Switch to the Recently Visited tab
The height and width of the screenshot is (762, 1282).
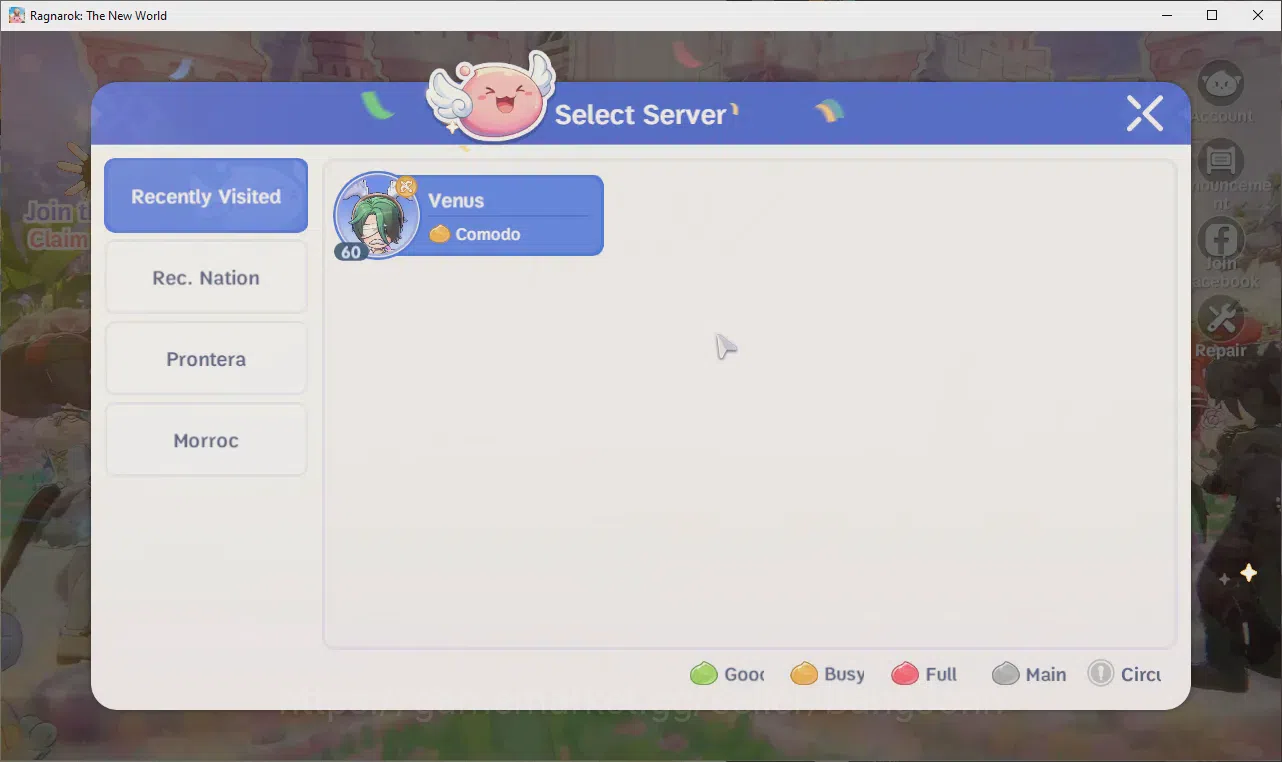pos(206,196)
